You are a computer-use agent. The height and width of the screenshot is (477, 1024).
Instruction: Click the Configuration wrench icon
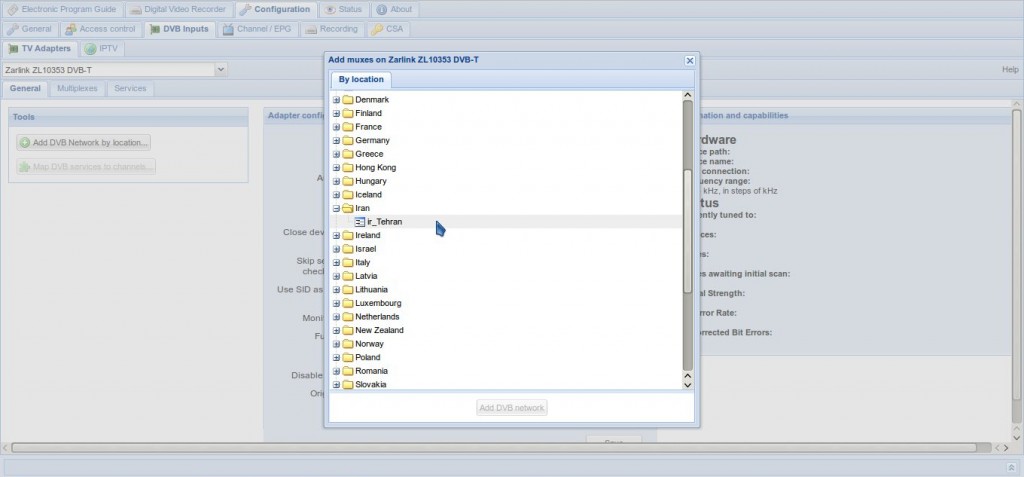(245, 10)
